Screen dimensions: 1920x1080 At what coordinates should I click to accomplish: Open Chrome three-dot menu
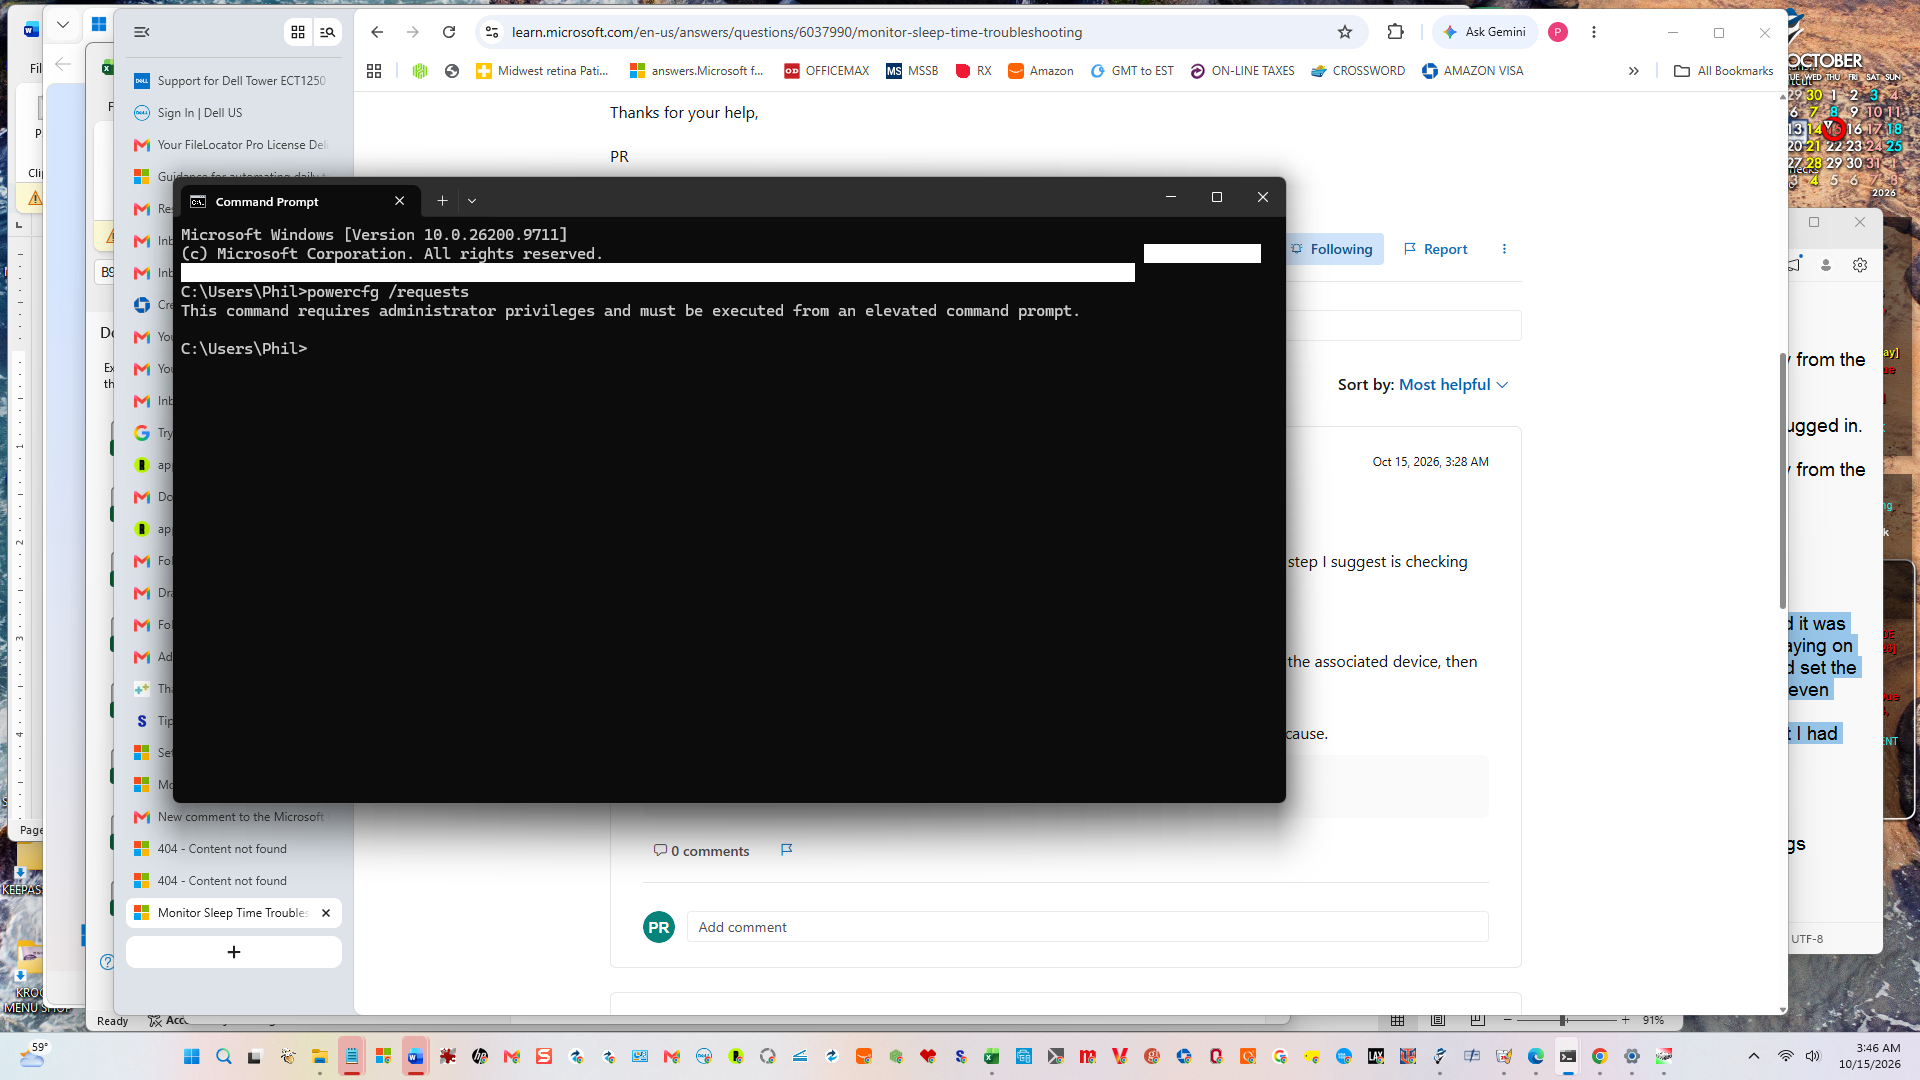[x=1594, y=32]
